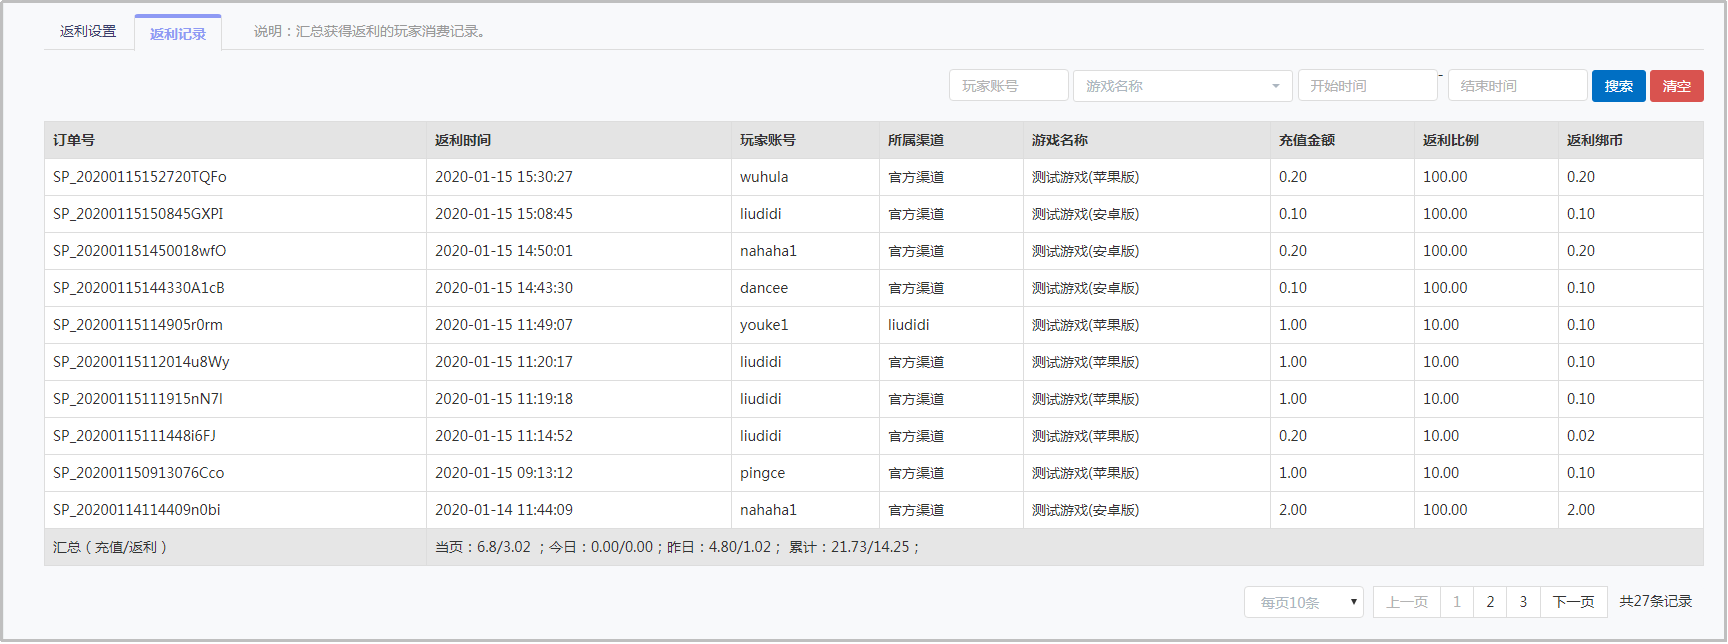1728x644 pixels.
Task: Select order SP_202001150913076Cco
Action: click(139, 473)
